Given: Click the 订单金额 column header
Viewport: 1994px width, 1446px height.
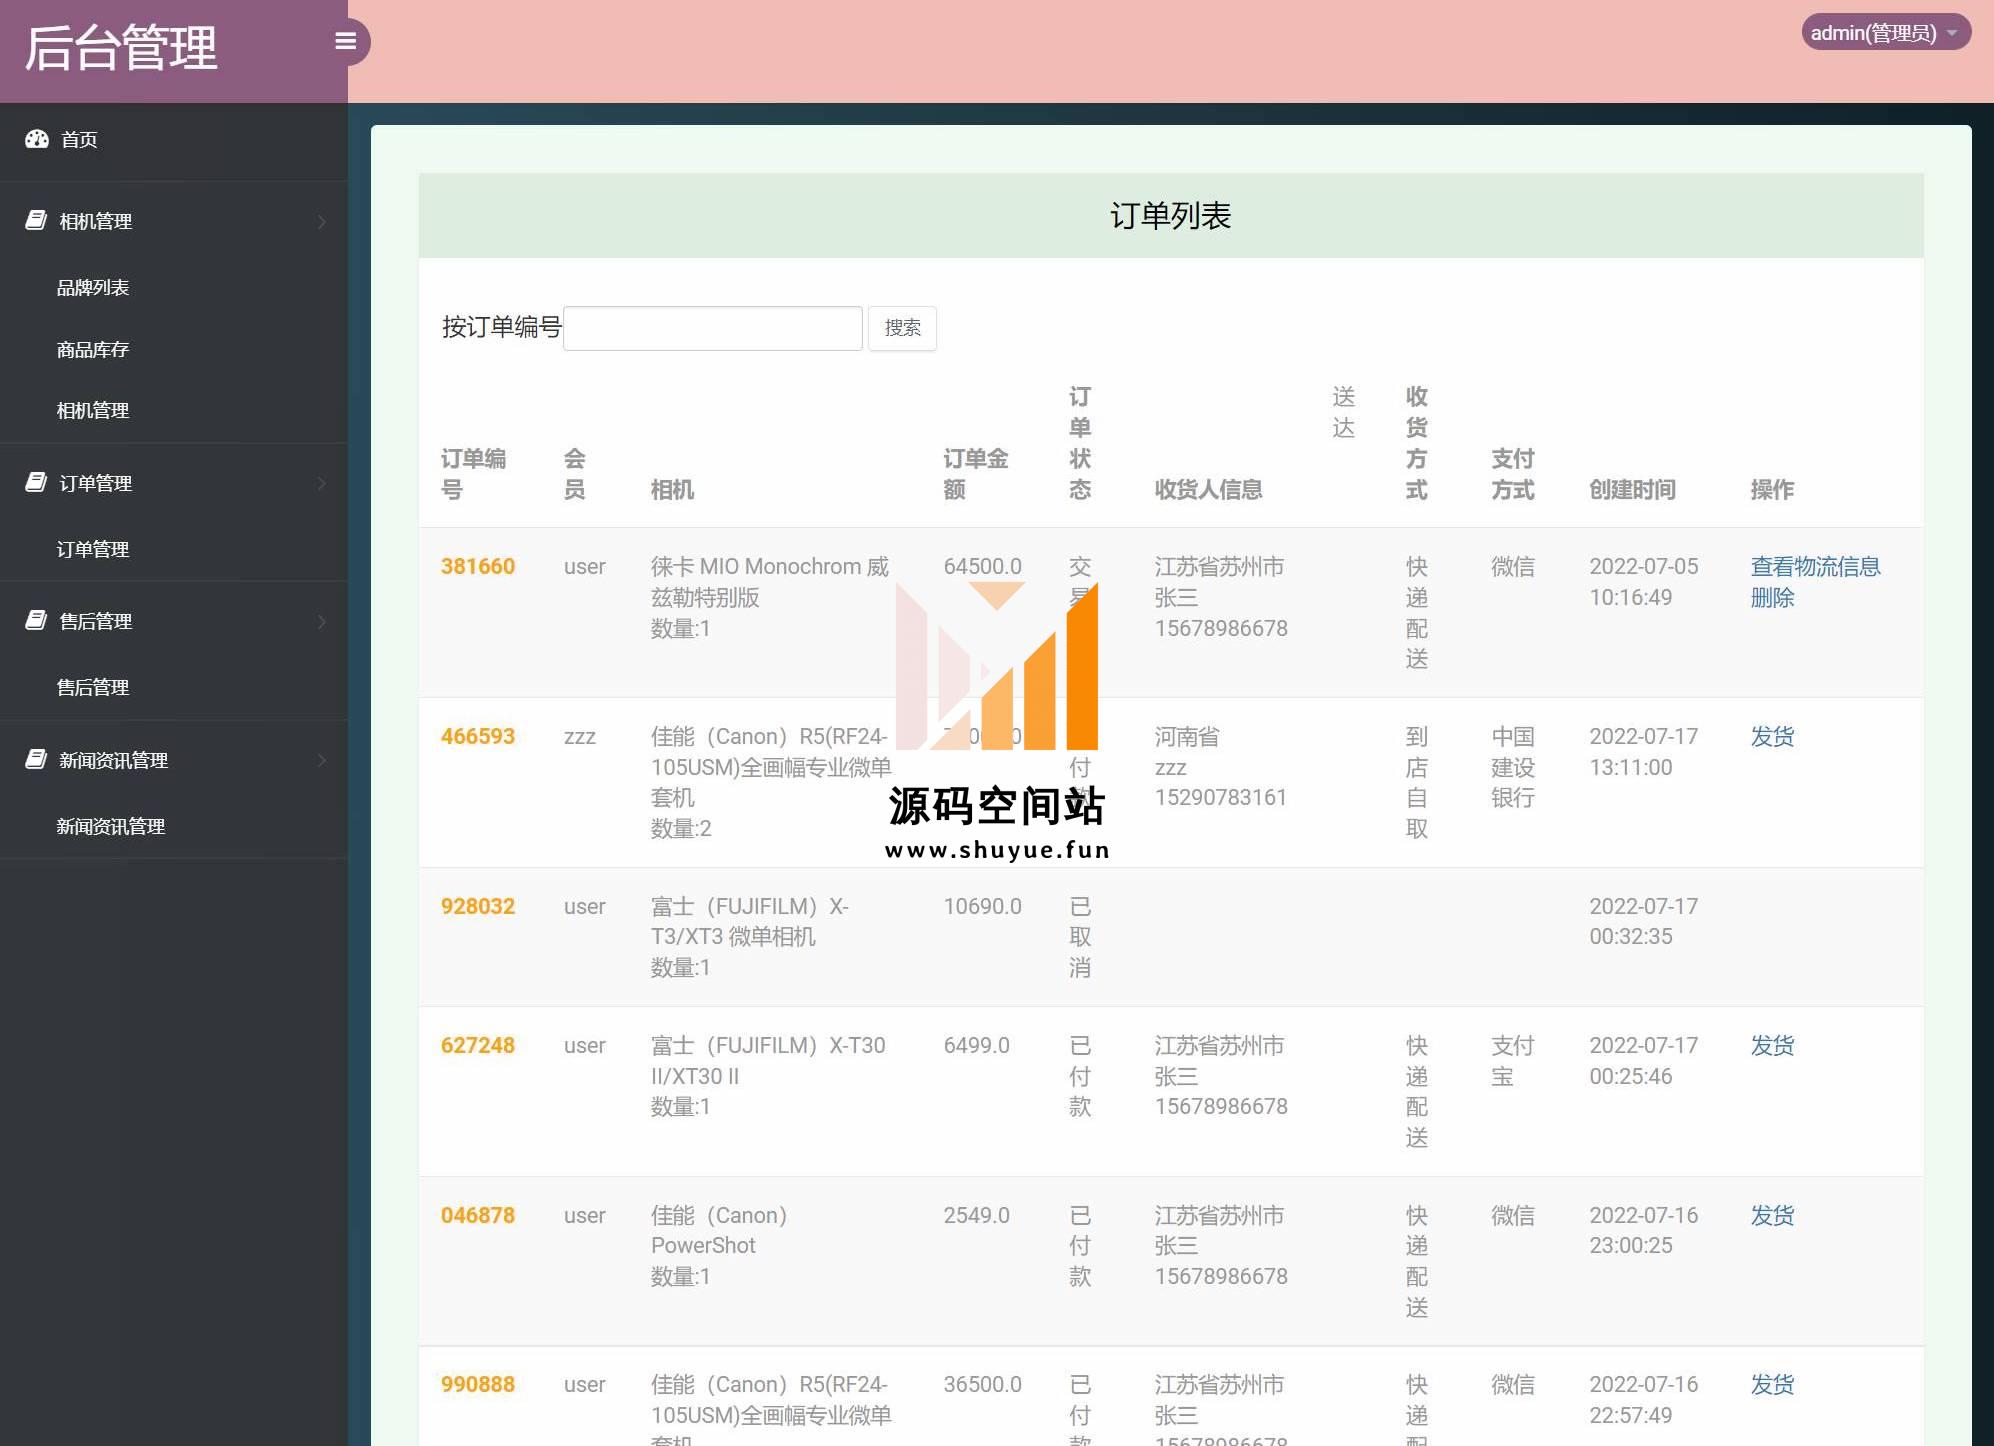Looking at the screenshot, I should (x=976, y=474).
